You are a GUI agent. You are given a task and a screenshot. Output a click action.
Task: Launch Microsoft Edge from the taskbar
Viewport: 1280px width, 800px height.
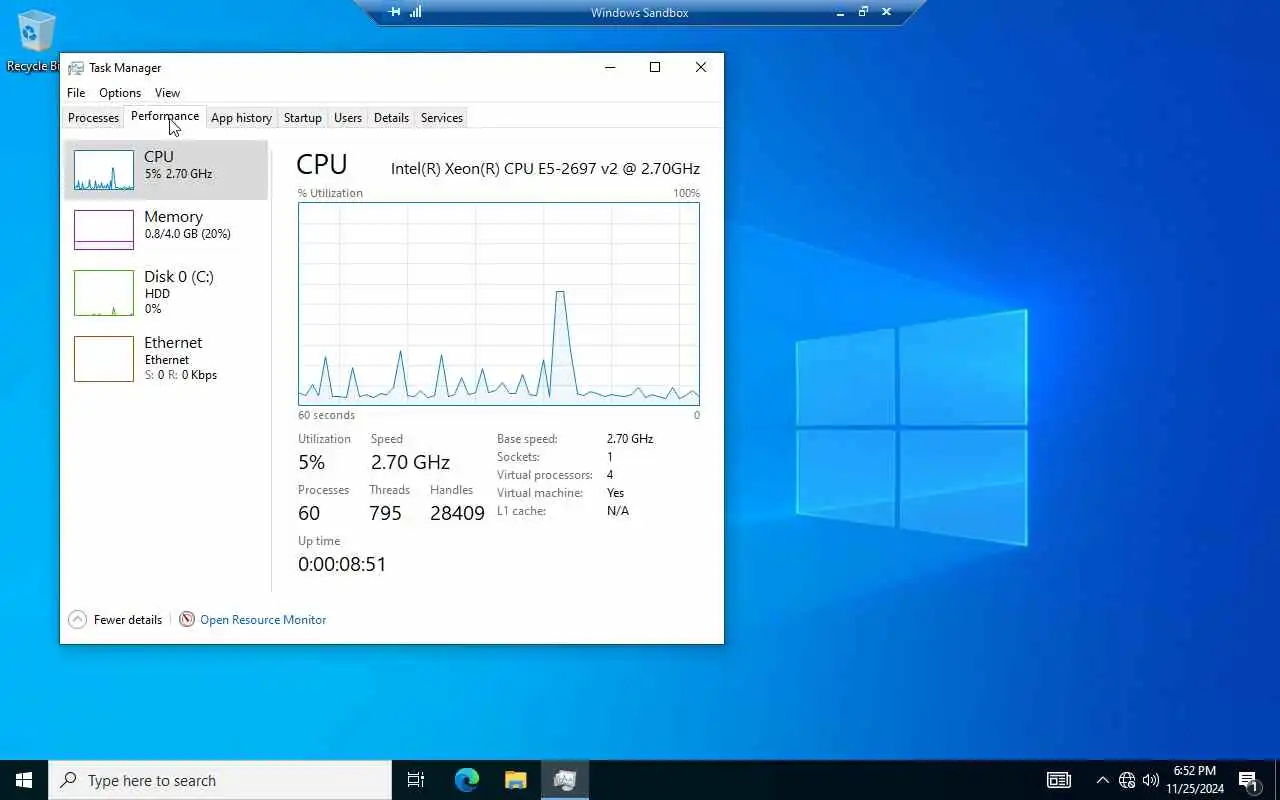(x=466, y=780)
